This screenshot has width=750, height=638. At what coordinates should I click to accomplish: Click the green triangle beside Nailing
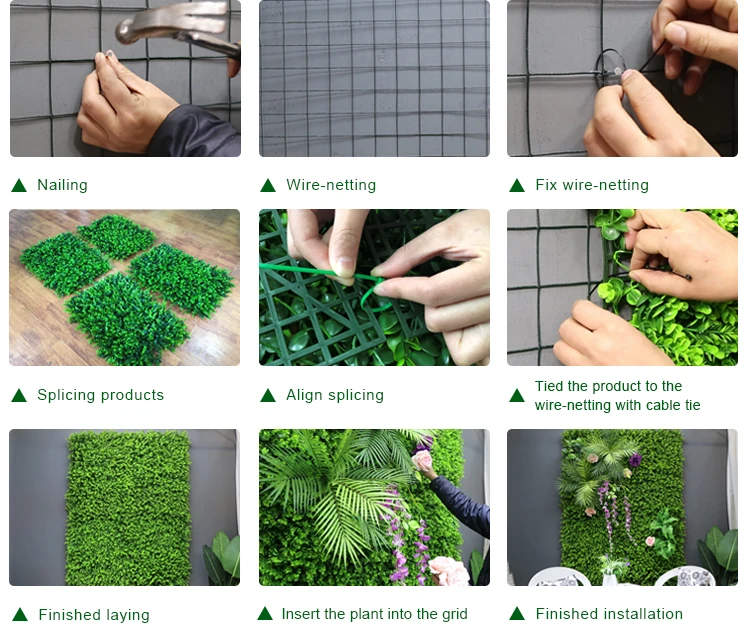click(x=19, y=186)
